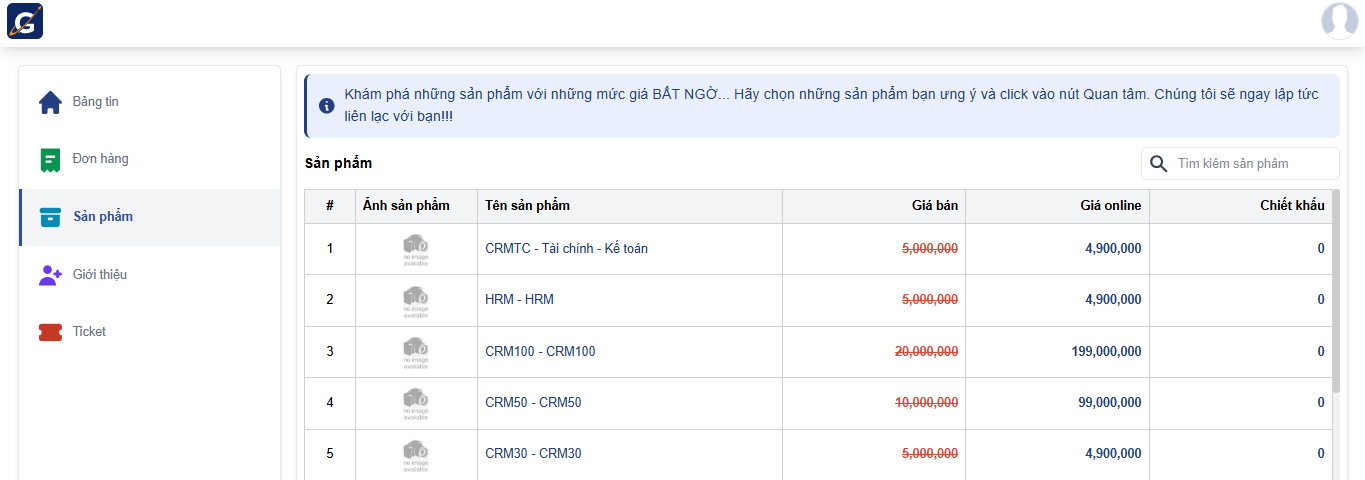Go to the Đơn hàng section
This screenshot has width=1365, height=480.
[100, 159]
